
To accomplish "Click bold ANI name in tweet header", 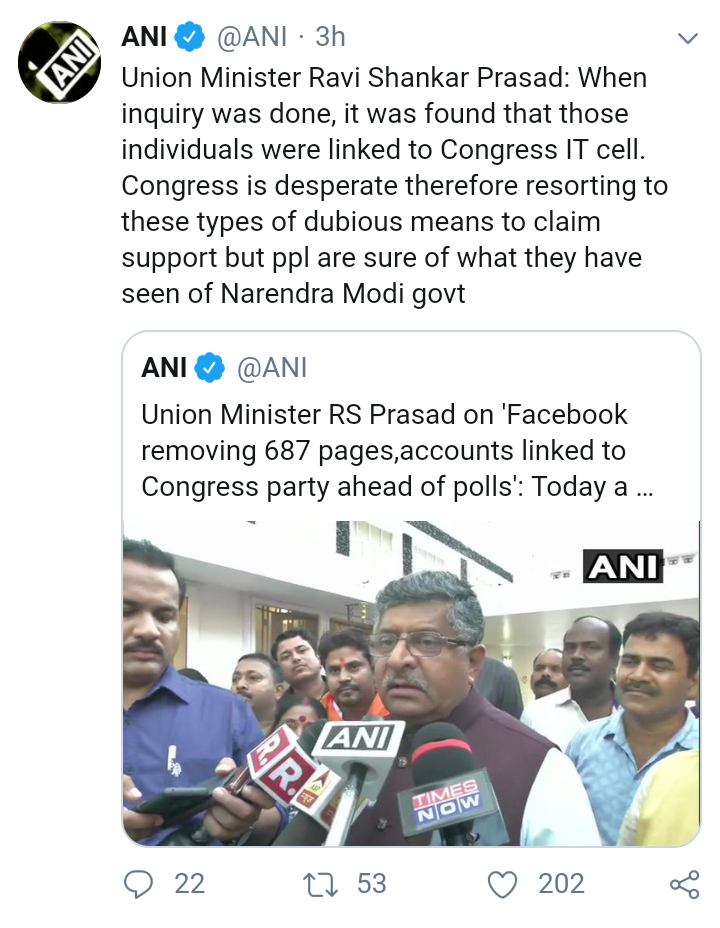I will tap(144, 37).
